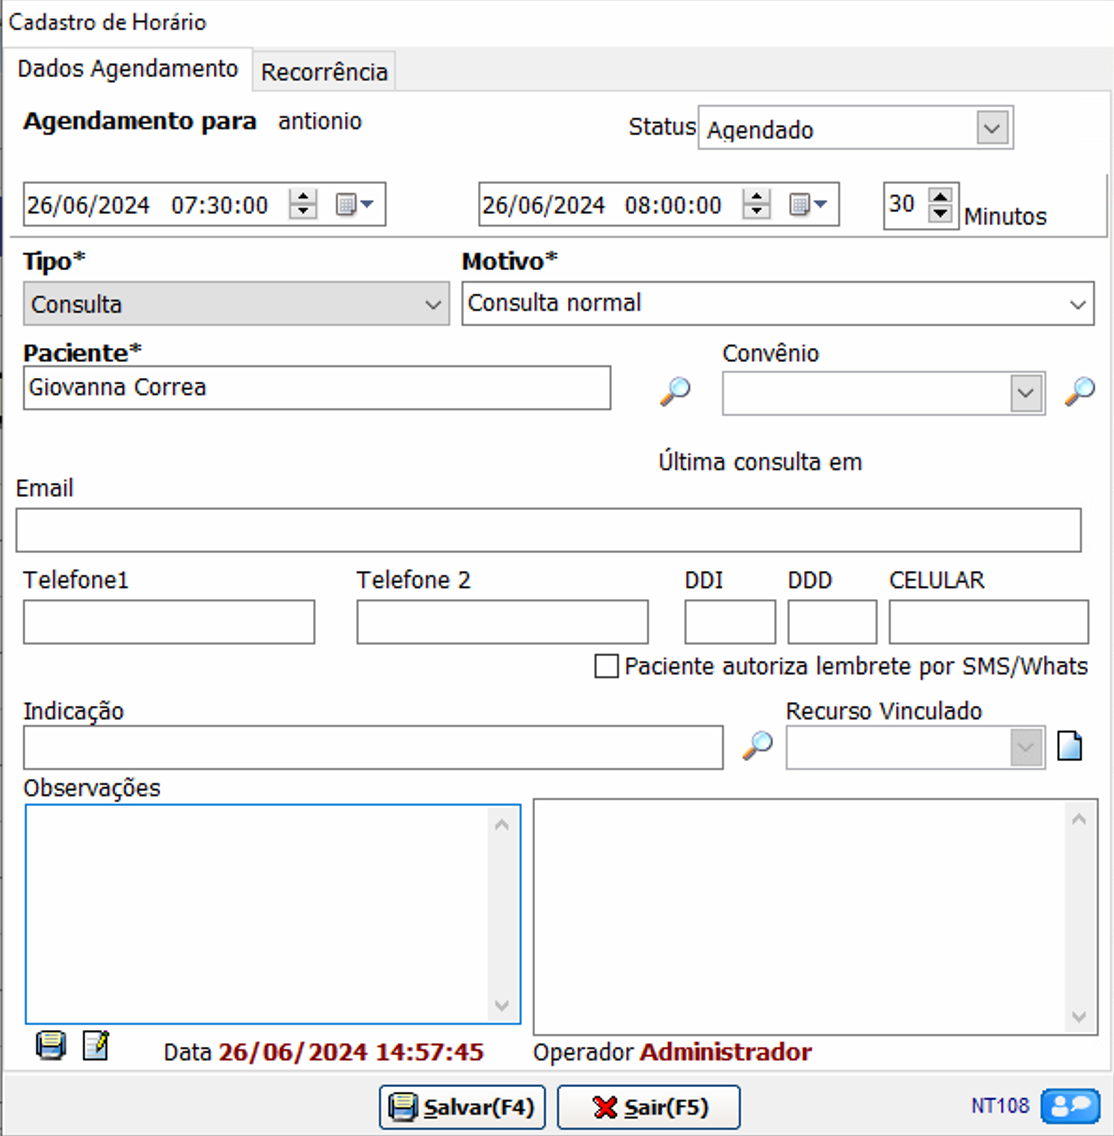Click the Sair(F5) button
The width and height of the screenshot is (1114, 1136).
(x=648, y=1107)
